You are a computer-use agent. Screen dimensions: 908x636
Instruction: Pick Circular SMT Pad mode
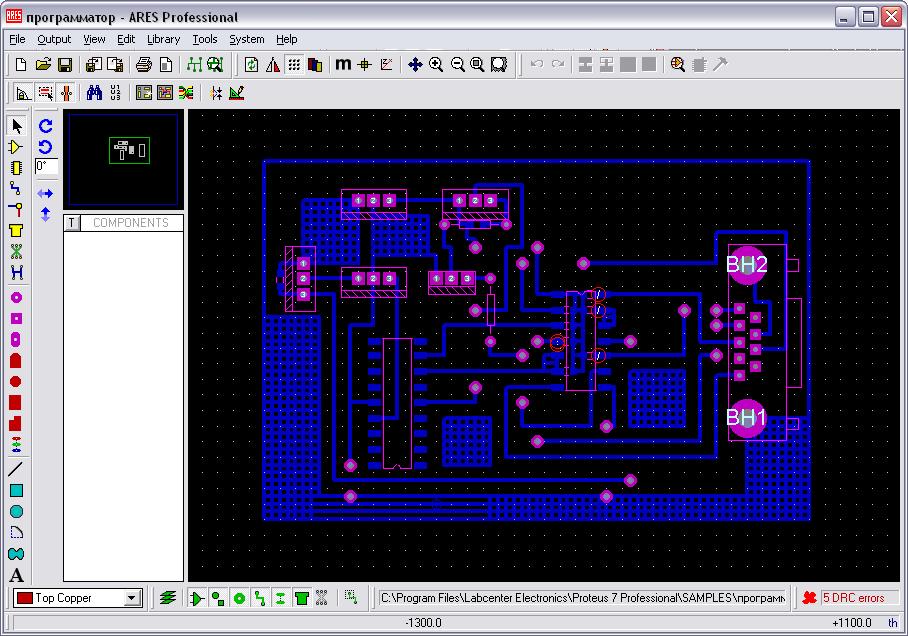coord(16,381)
